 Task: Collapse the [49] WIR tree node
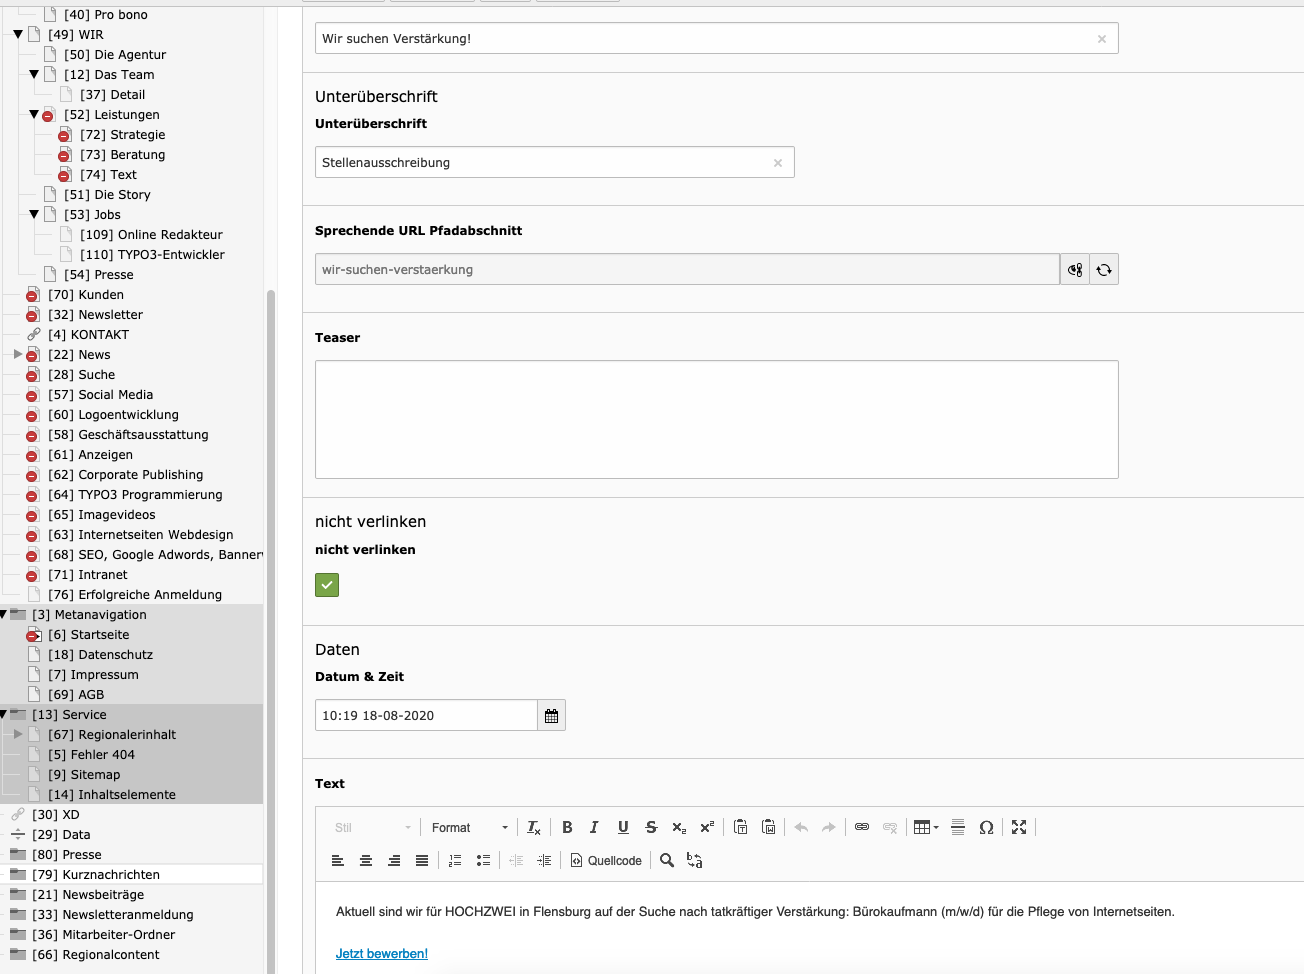pos(18,34)
